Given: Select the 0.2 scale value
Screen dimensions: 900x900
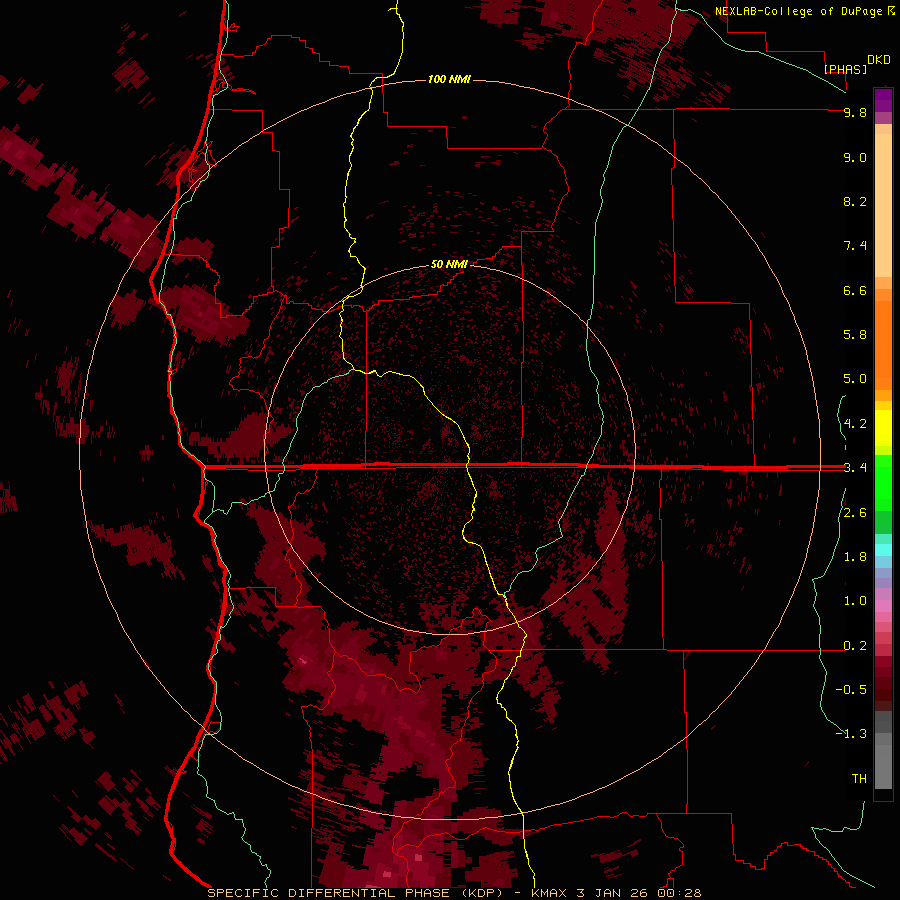Looking at the screenshot, I should [x=855, y=646].
